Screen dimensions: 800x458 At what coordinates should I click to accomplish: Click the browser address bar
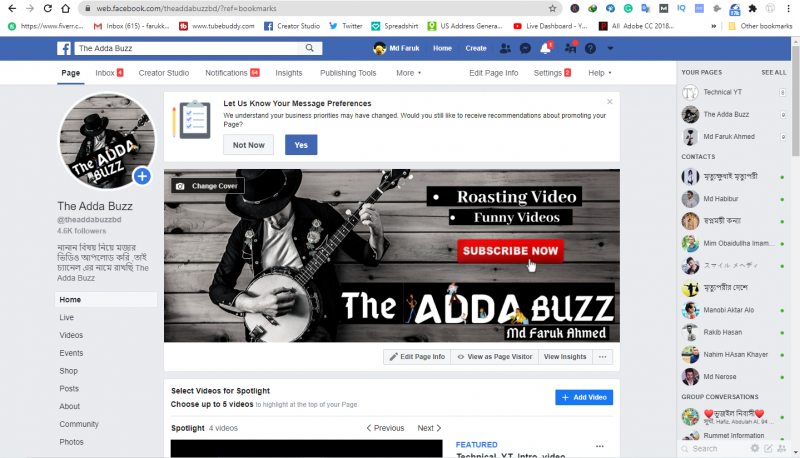click(319, 8)
